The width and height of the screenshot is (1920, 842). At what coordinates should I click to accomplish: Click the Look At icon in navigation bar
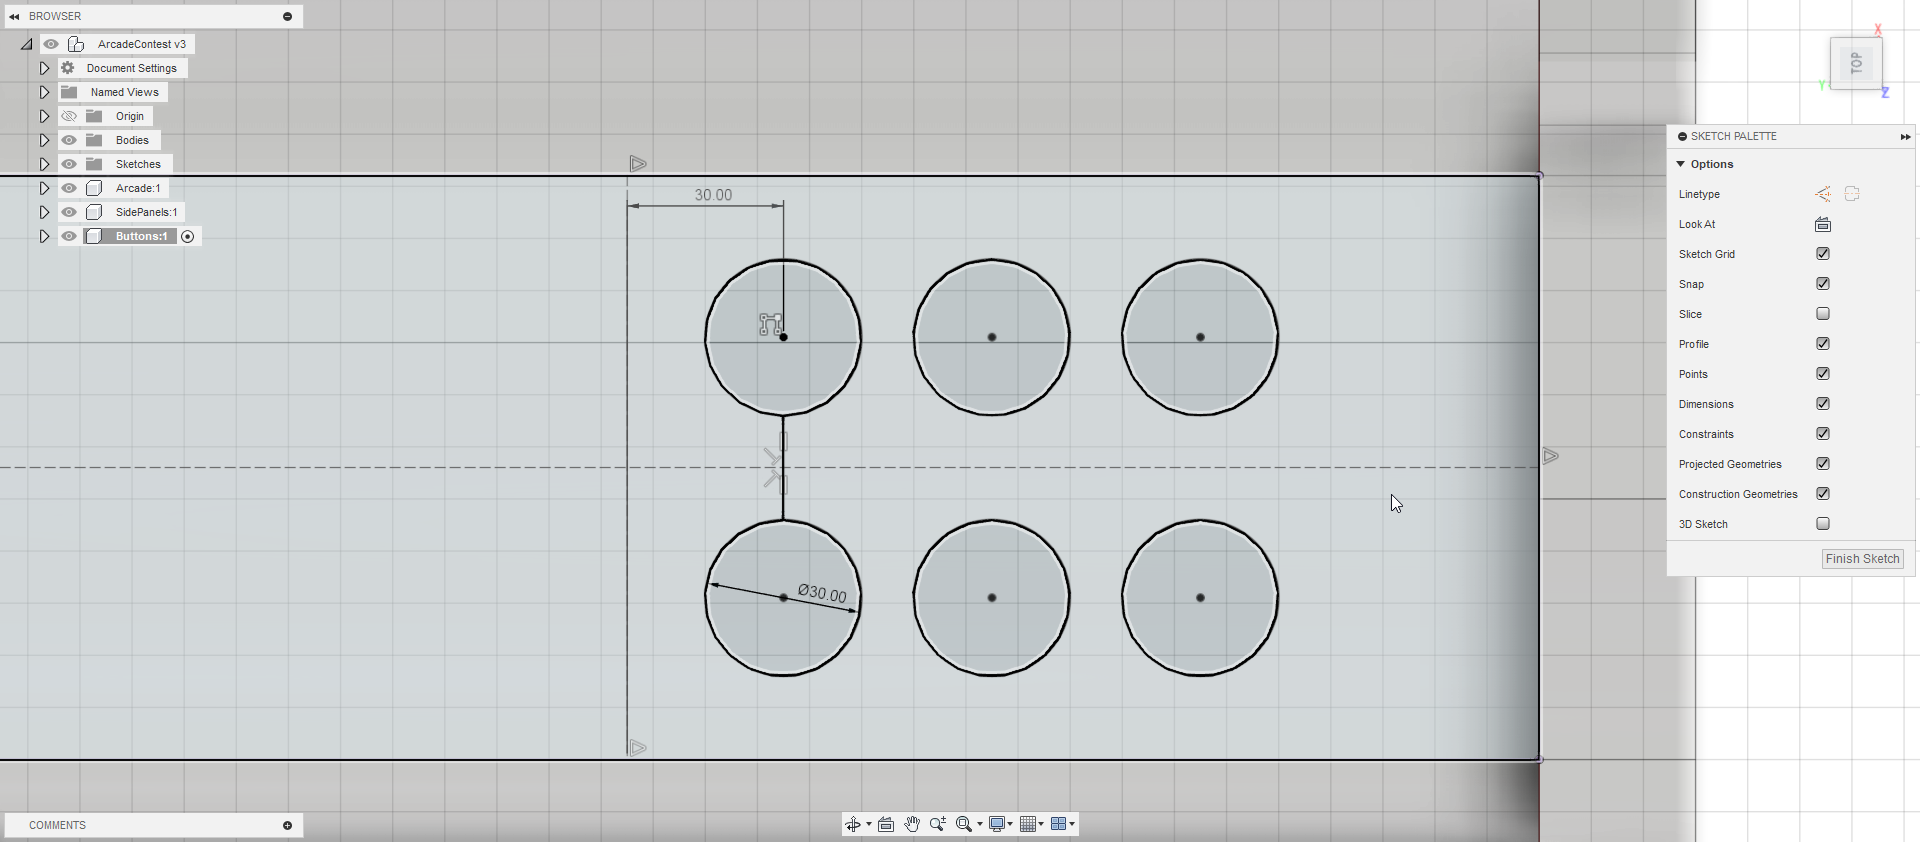click(x=886, y=824)
